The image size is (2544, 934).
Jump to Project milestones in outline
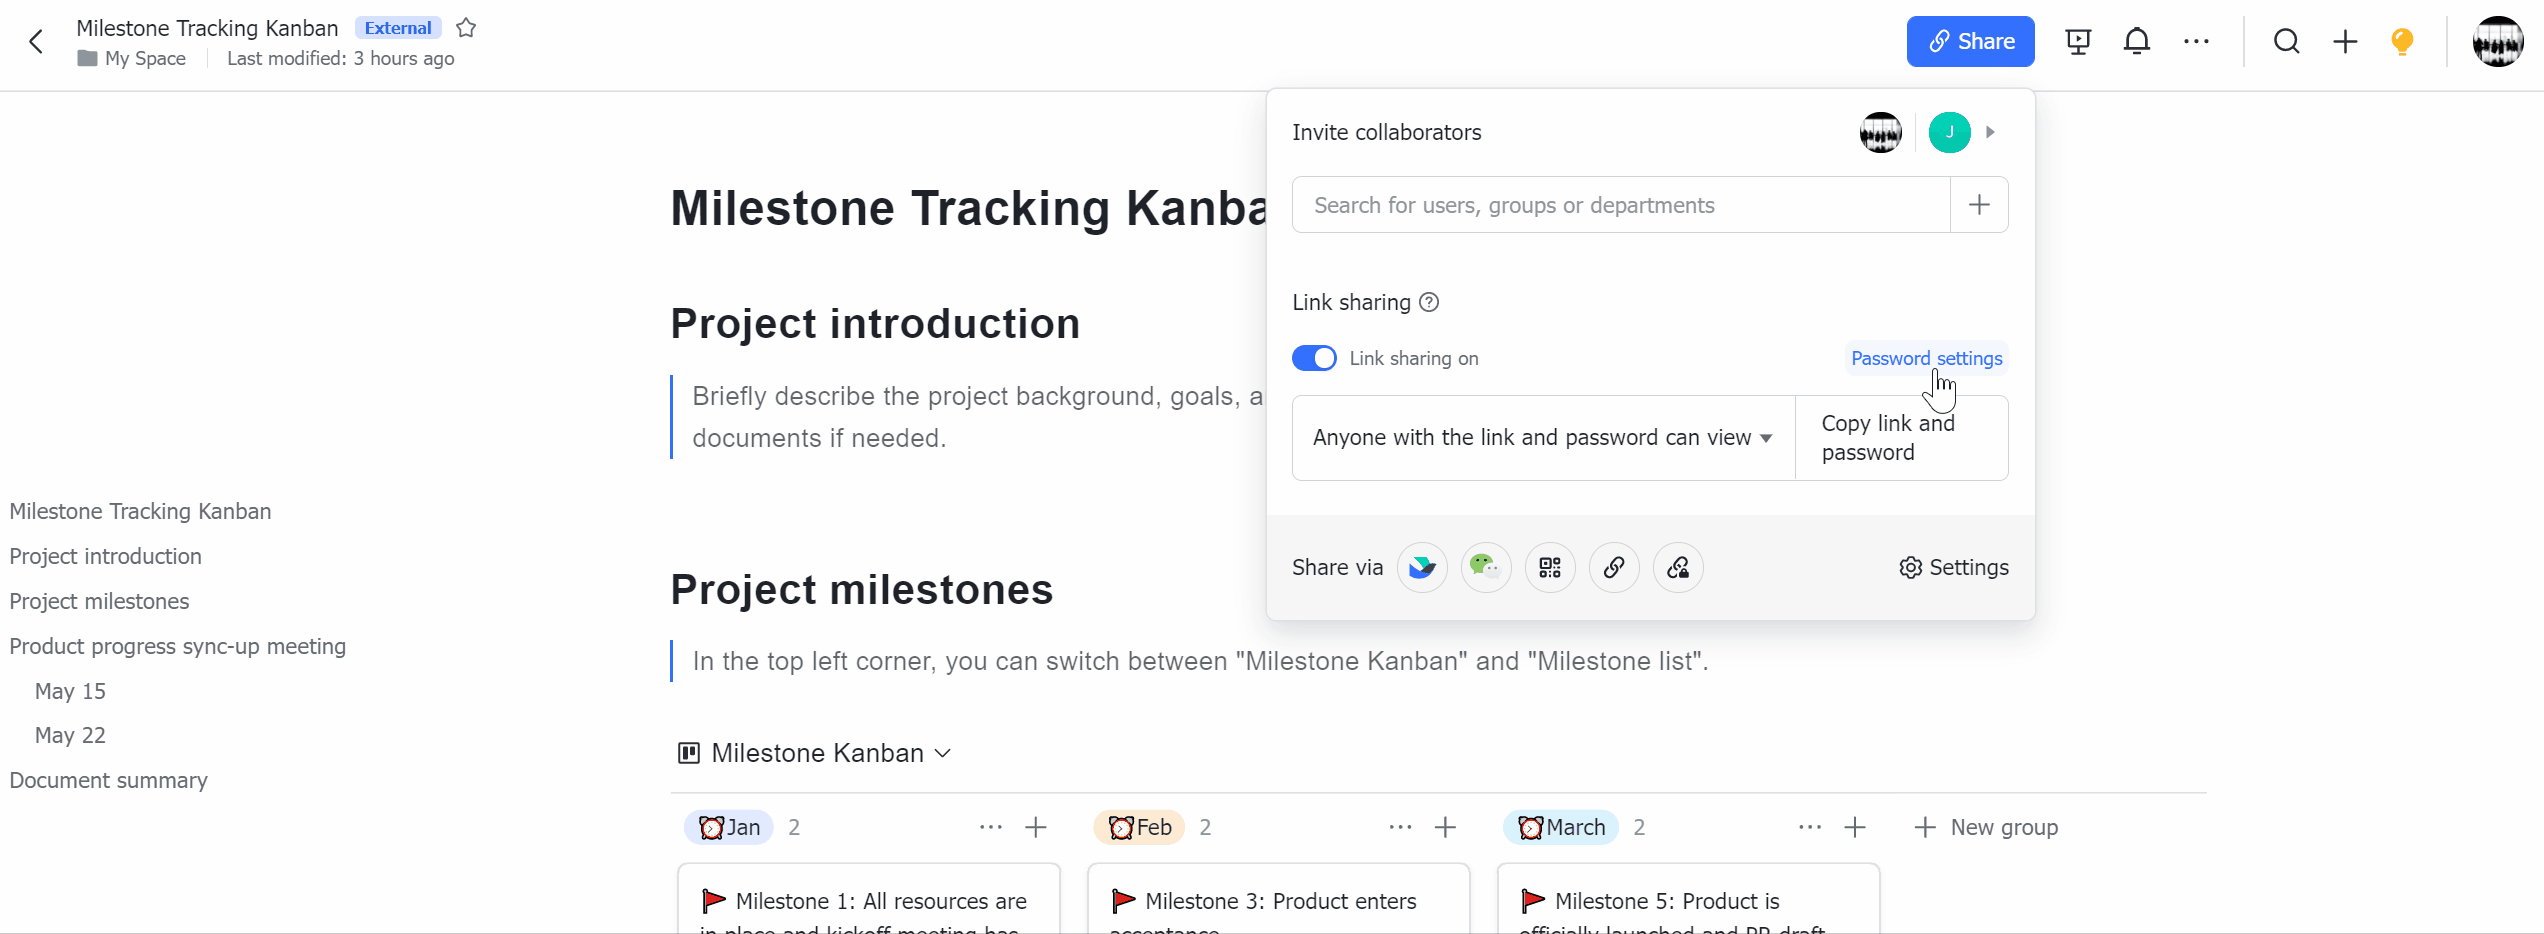click(99, 601)
